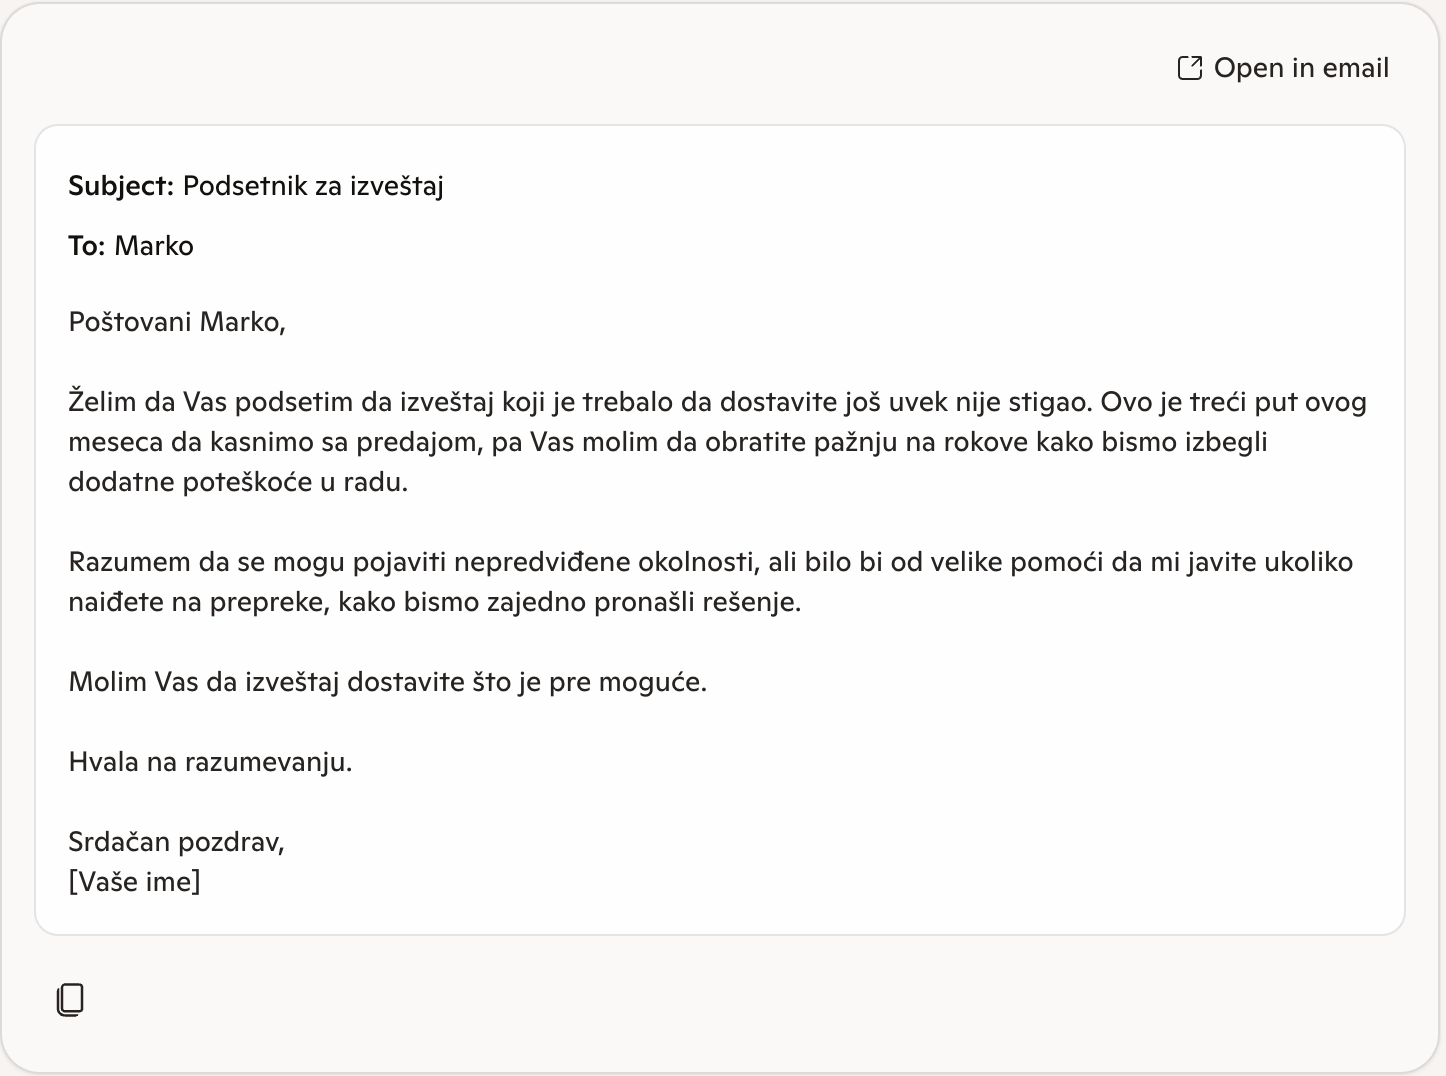Click the external-link icon beside Open in email
Screen dimensions: 1446x1076
point(1189,68)
